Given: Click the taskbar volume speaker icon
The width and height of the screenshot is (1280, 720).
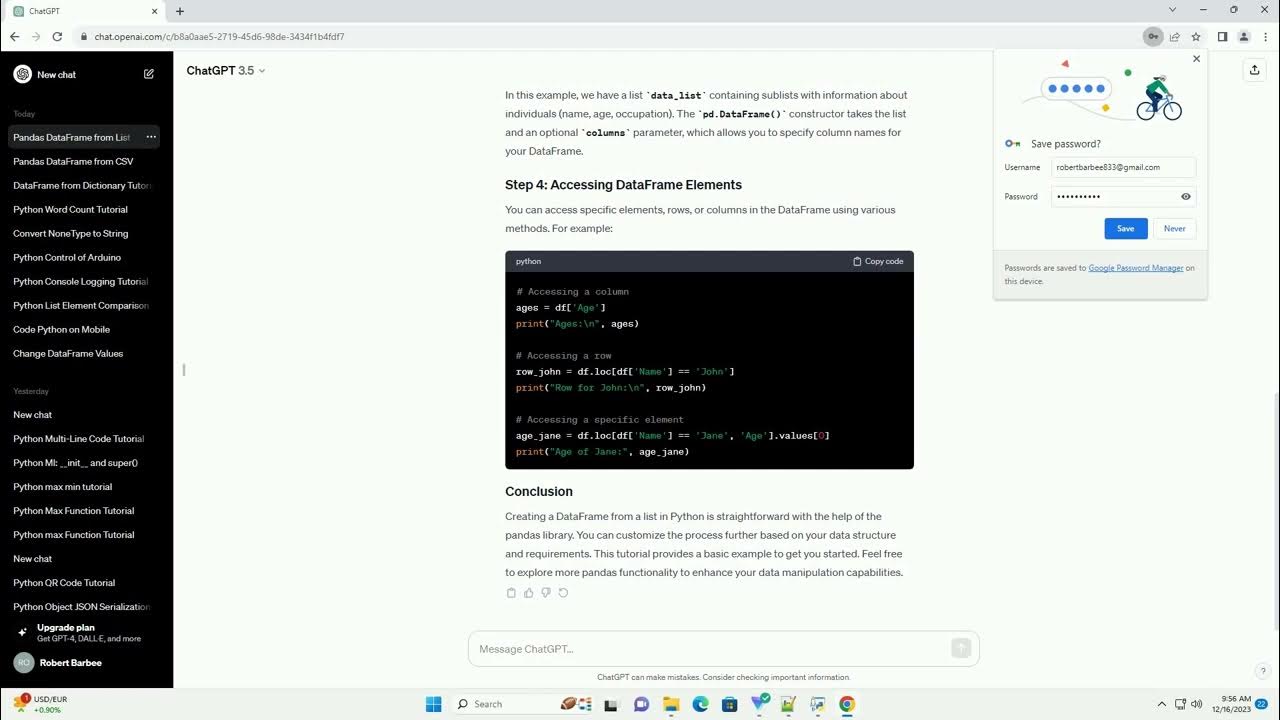Looking at the screenshot, I should coord(1197,704).
